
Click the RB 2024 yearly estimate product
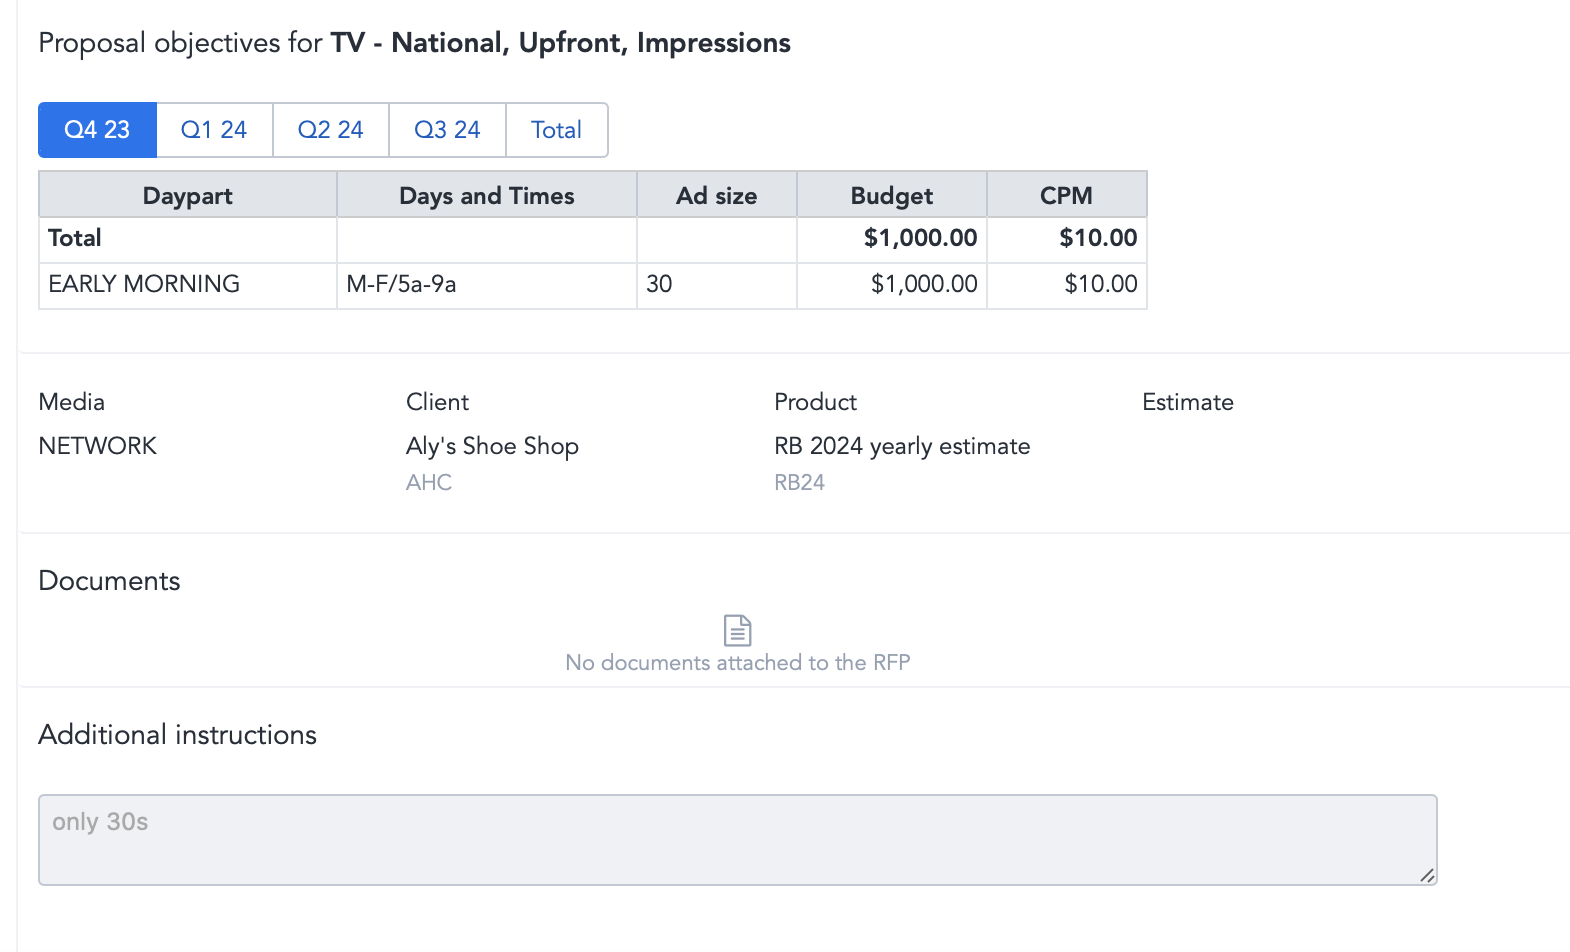pos(902,446)
